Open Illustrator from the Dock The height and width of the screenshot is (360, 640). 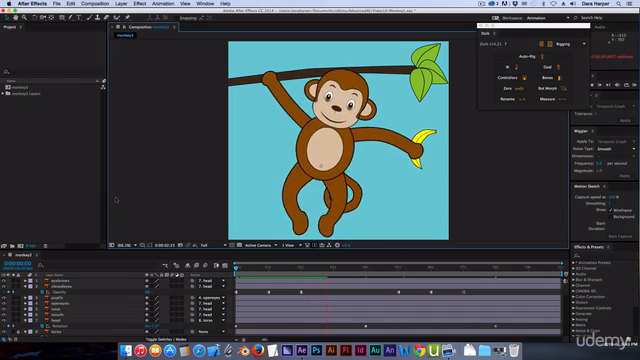(x=331, y=350)
